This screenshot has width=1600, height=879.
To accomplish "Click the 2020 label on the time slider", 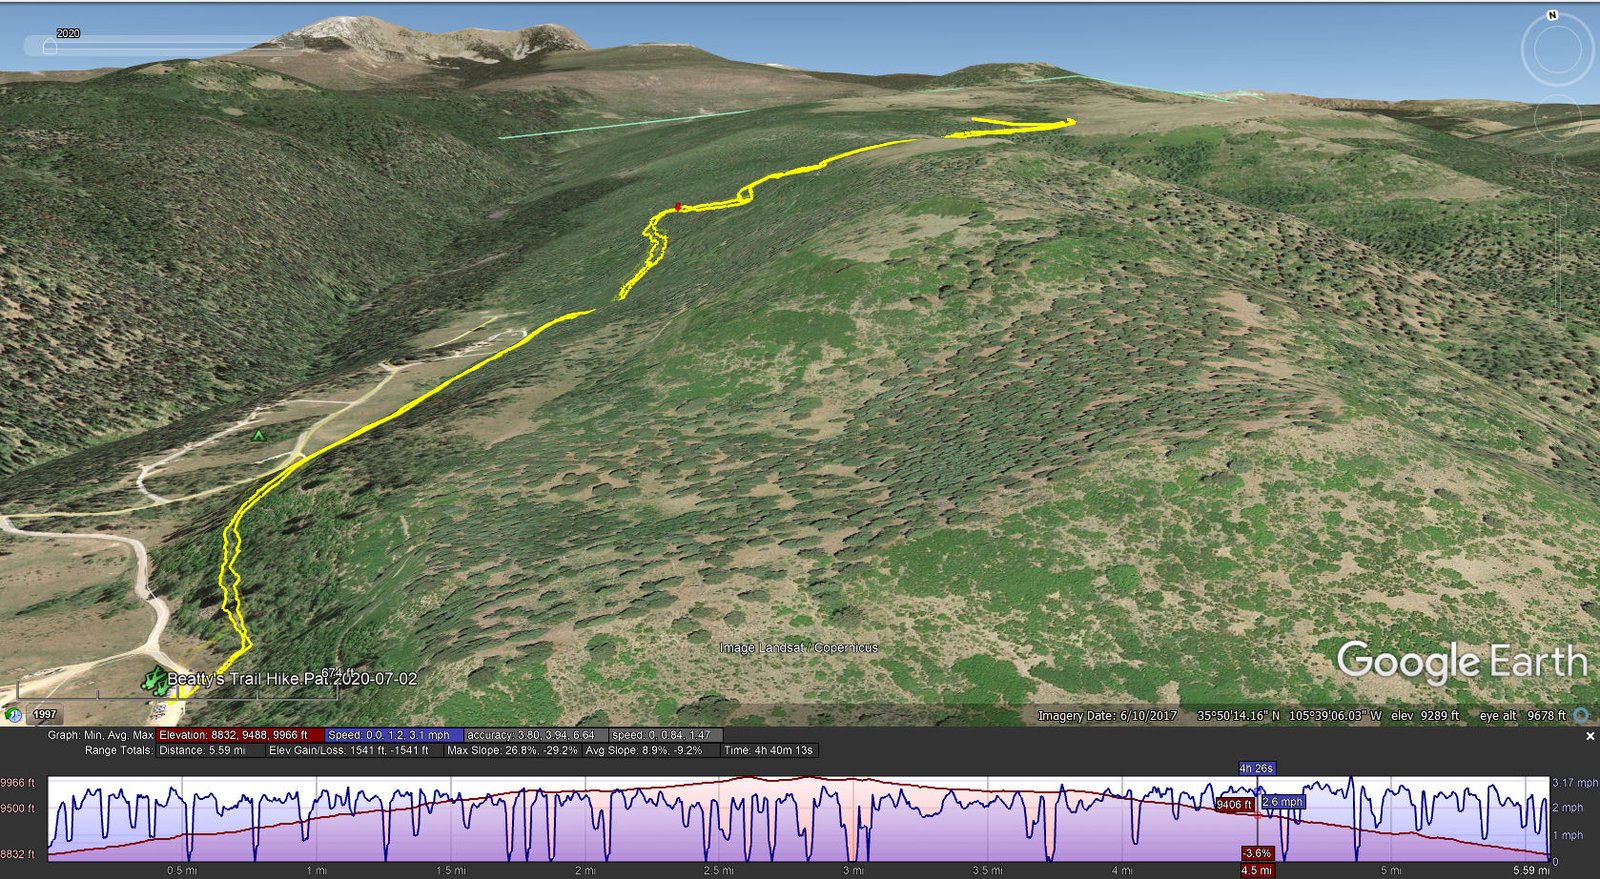I will click(68, 33).
